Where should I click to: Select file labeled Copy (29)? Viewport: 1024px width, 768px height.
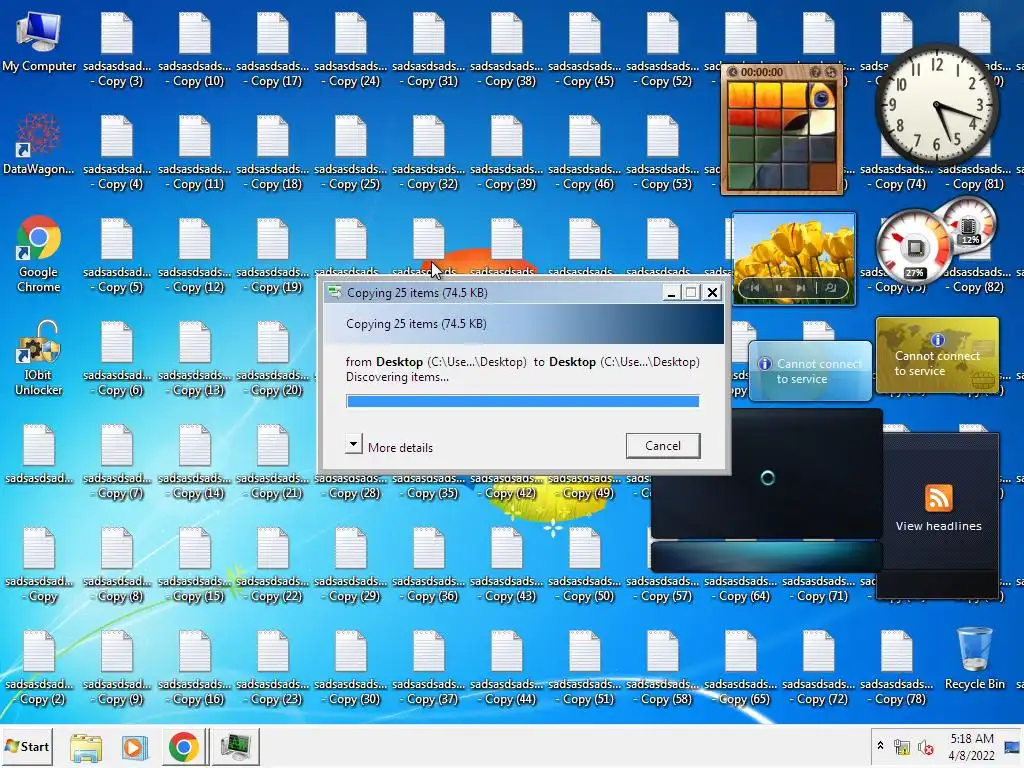tap(351, 566)
